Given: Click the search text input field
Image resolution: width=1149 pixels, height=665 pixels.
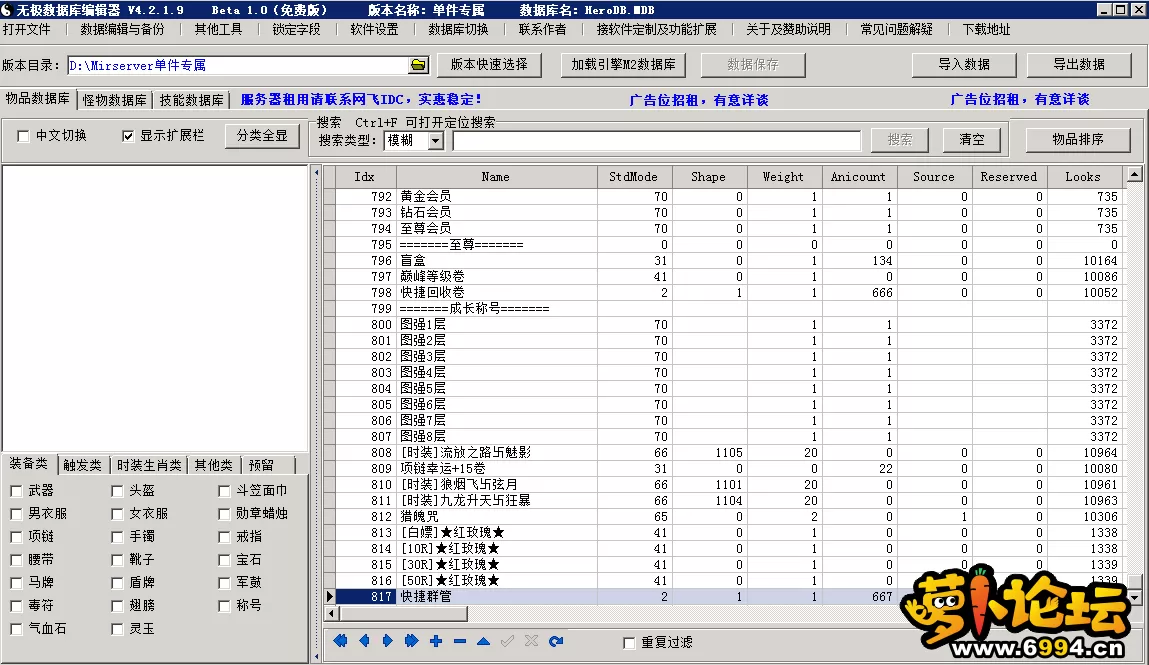Looking at the screenshot, I should pos(657,141).
